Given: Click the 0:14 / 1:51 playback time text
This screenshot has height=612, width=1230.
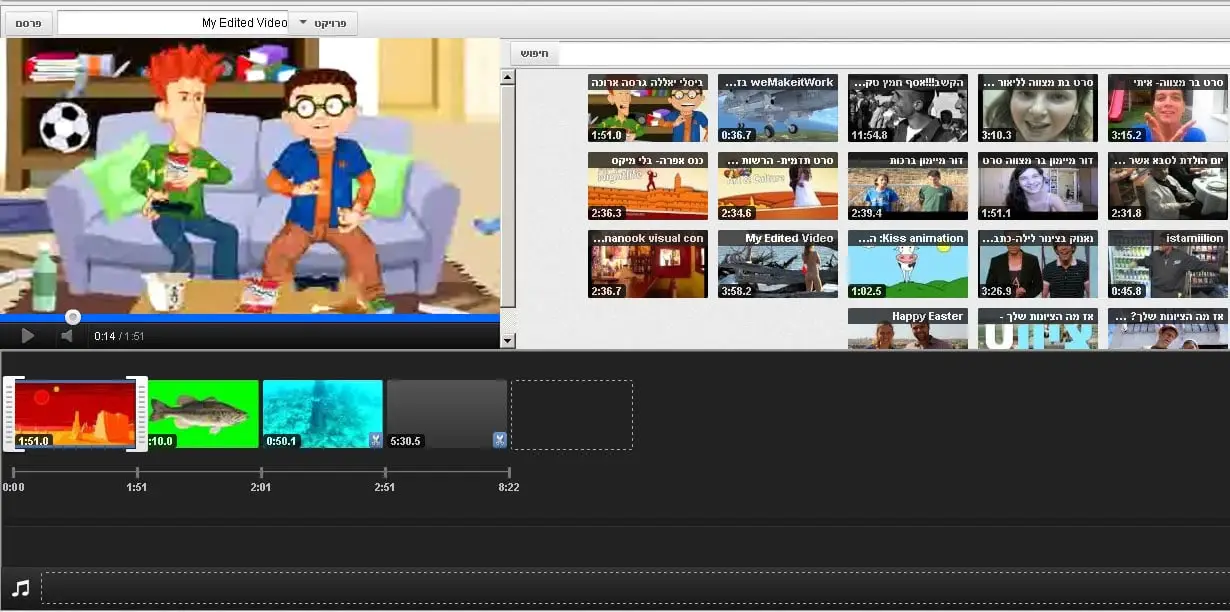Looking at the screenshot, I should pyautogui.click(x=119, y=336).
